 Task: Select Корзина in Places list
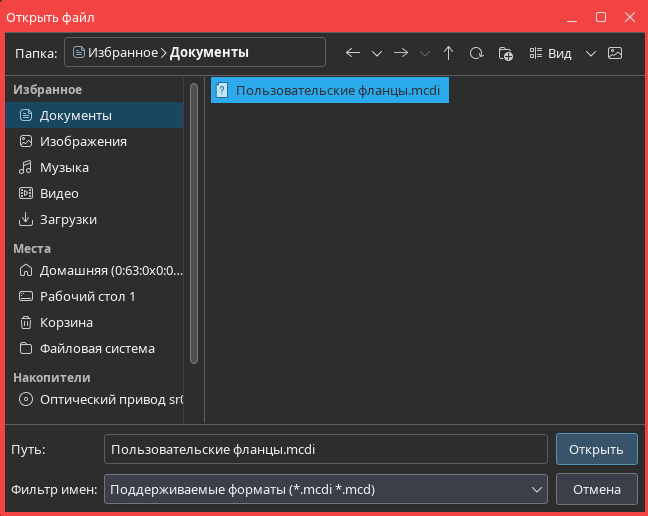[x=66, y=322]
